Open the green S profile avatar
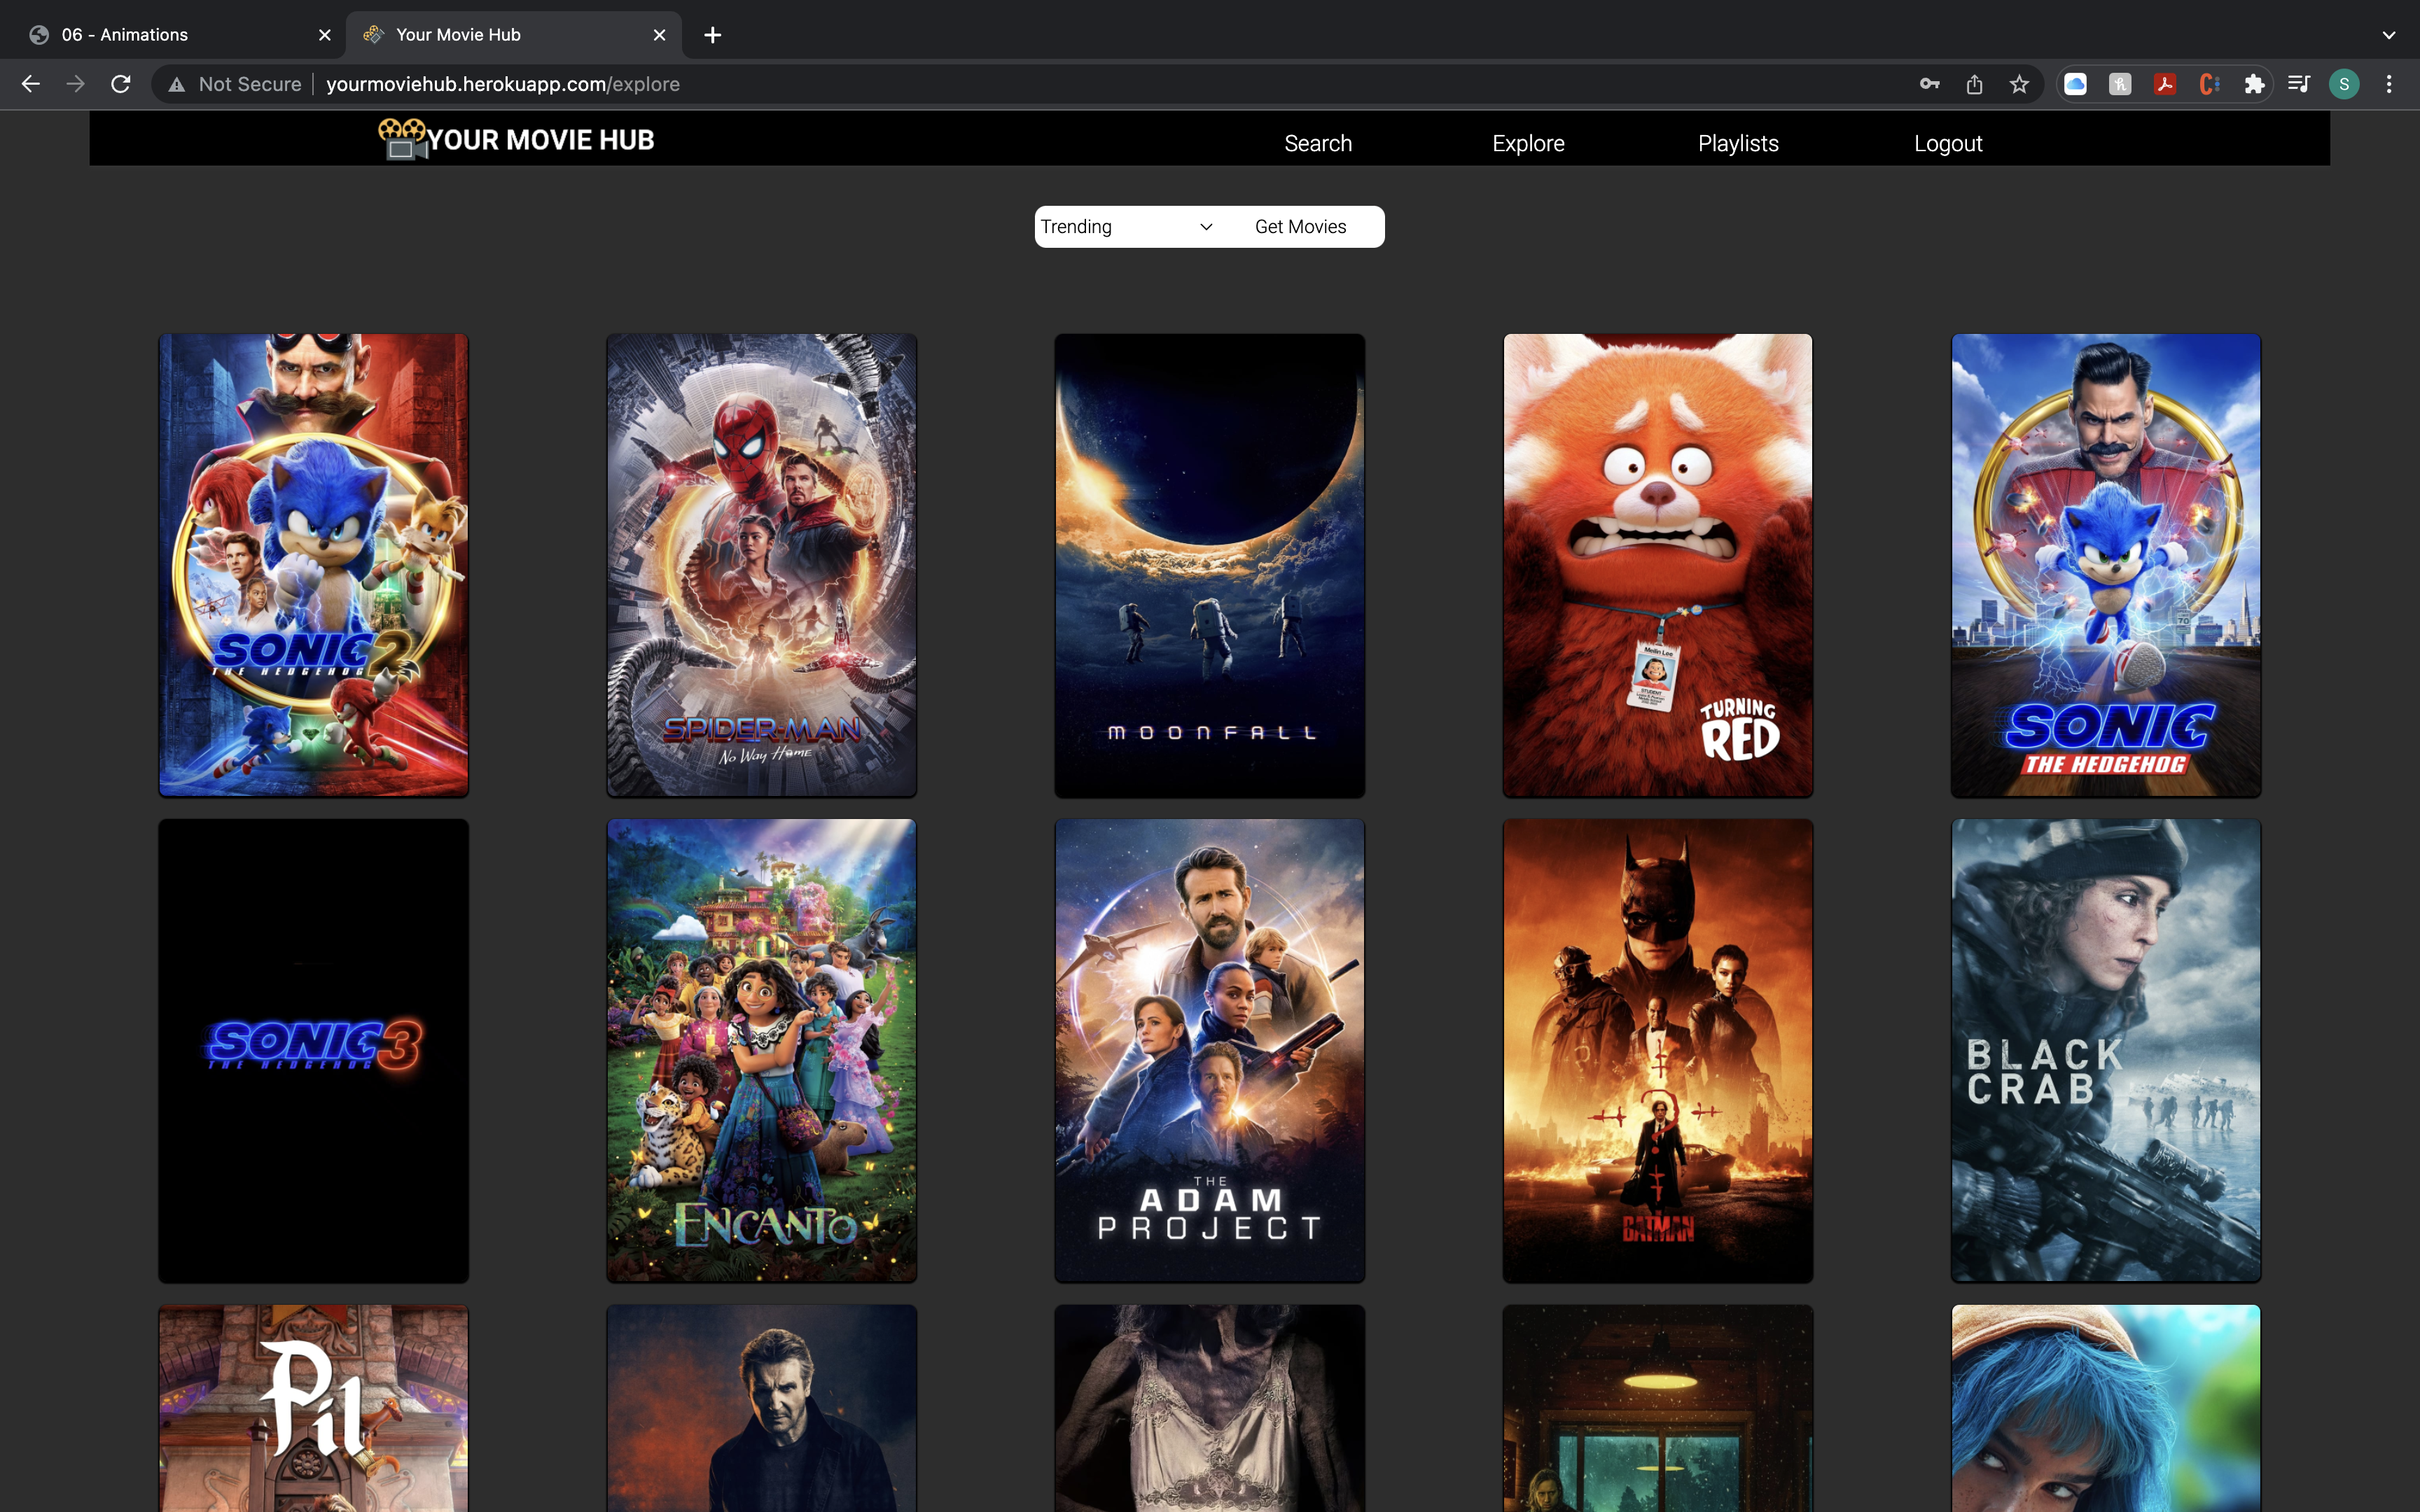 pyautogui.click(x=2344, y=84)
